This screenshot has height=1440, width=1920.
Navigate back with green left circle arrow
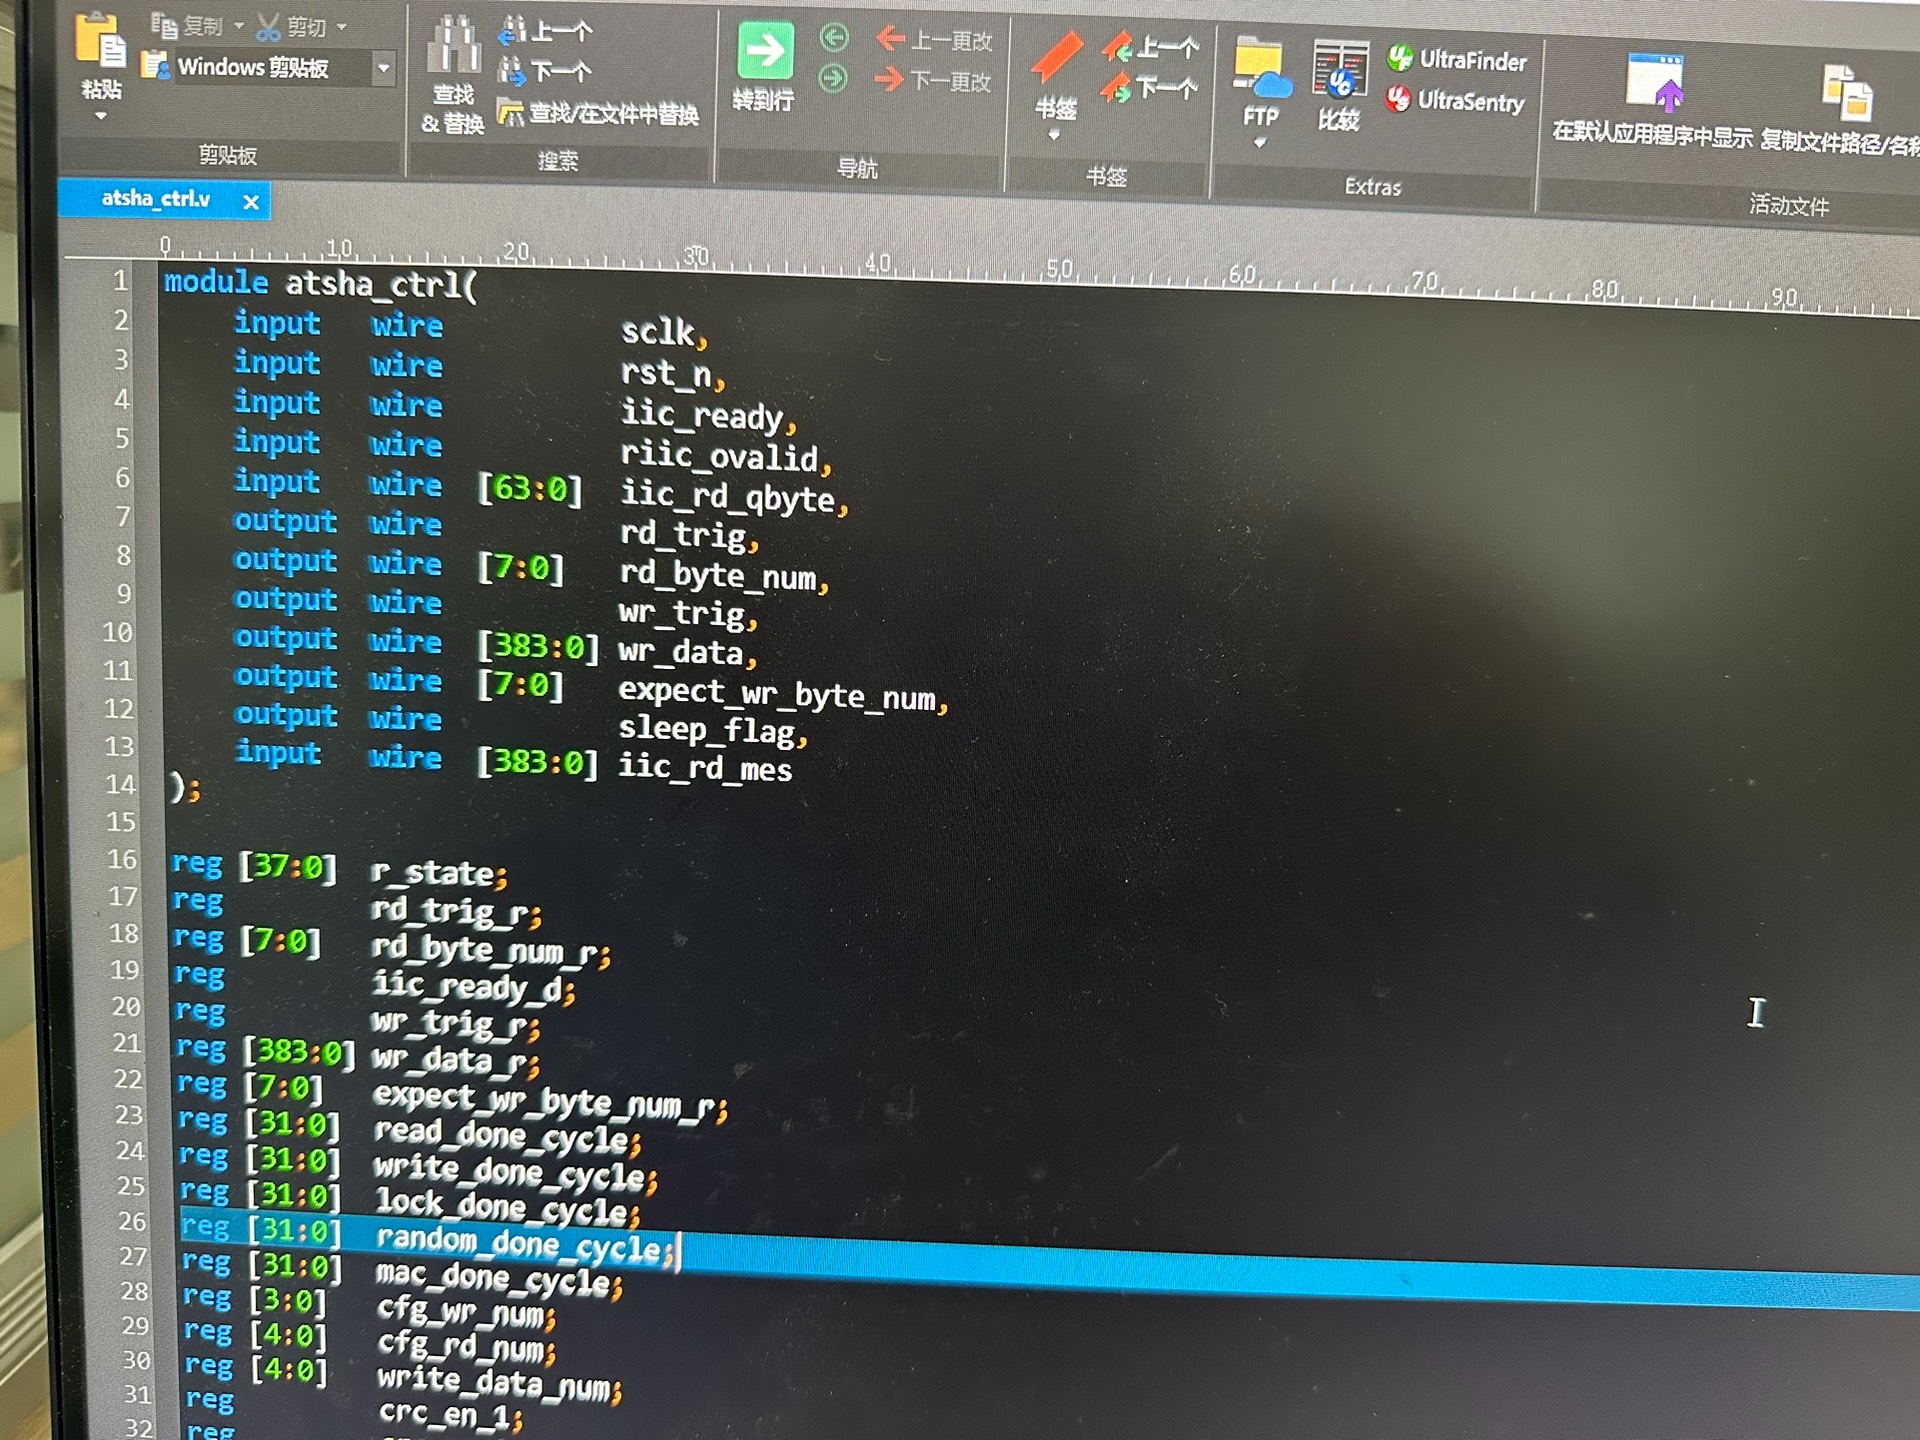(833, 39)
